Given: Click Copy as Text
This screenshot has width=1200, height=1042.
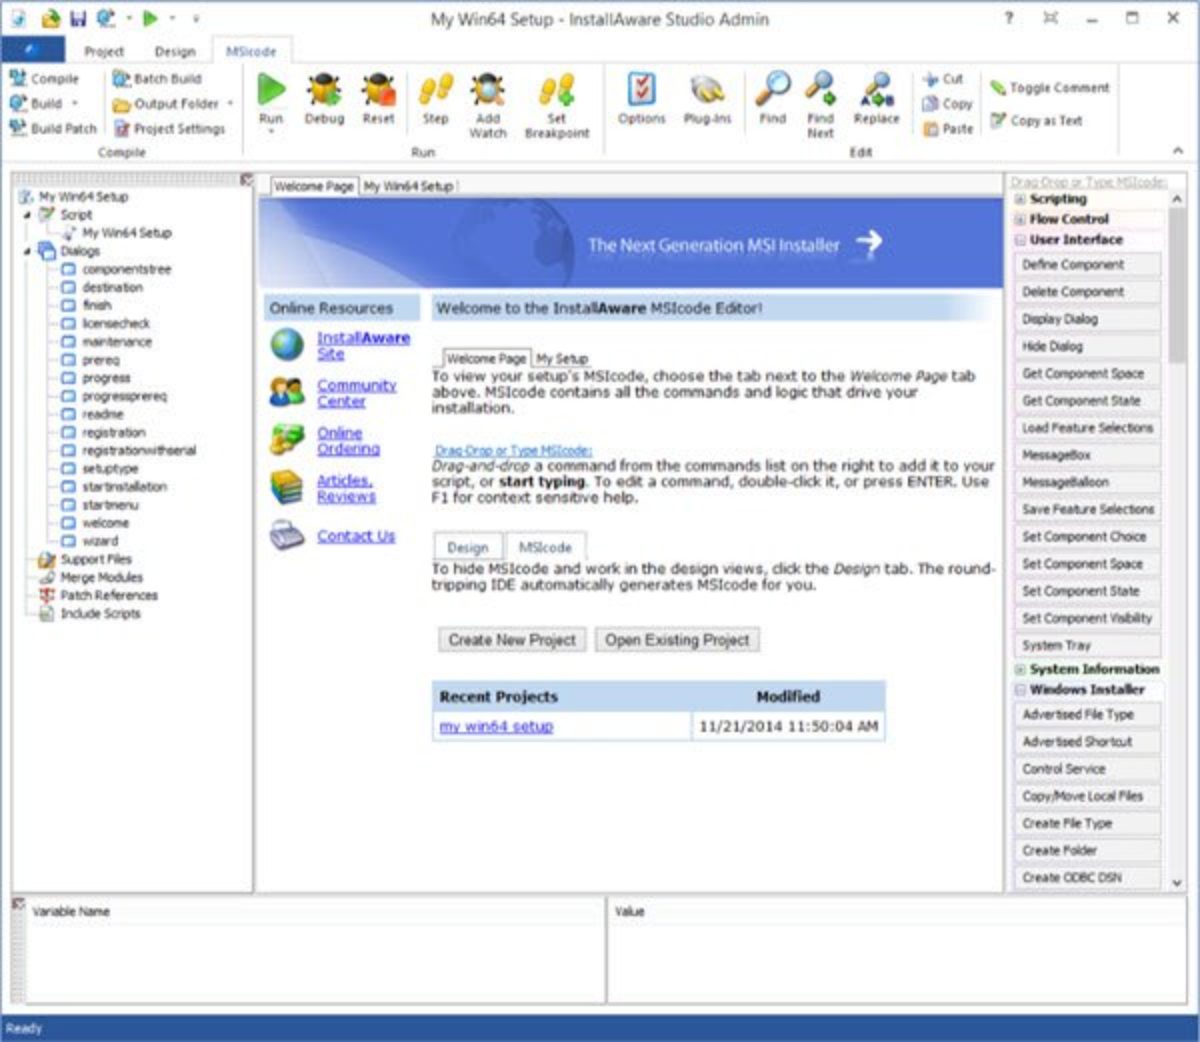Looking at the screenshot, I should 1036,121.
